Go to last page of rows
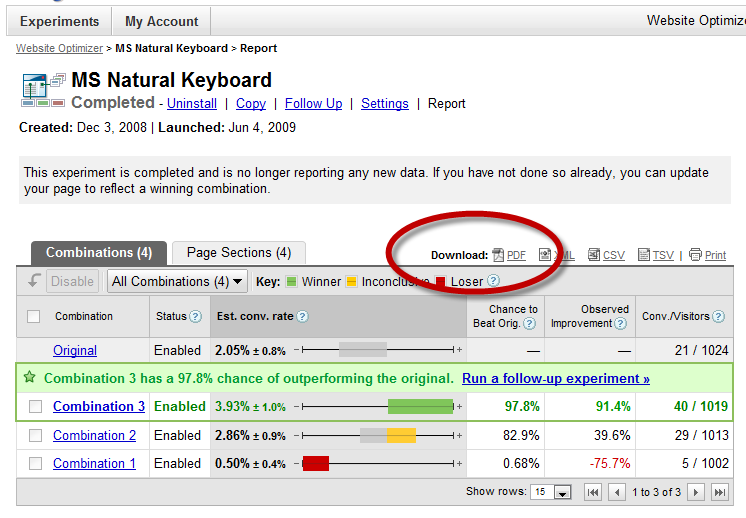This screenshot has height=518, width=746. click(720, 492)
